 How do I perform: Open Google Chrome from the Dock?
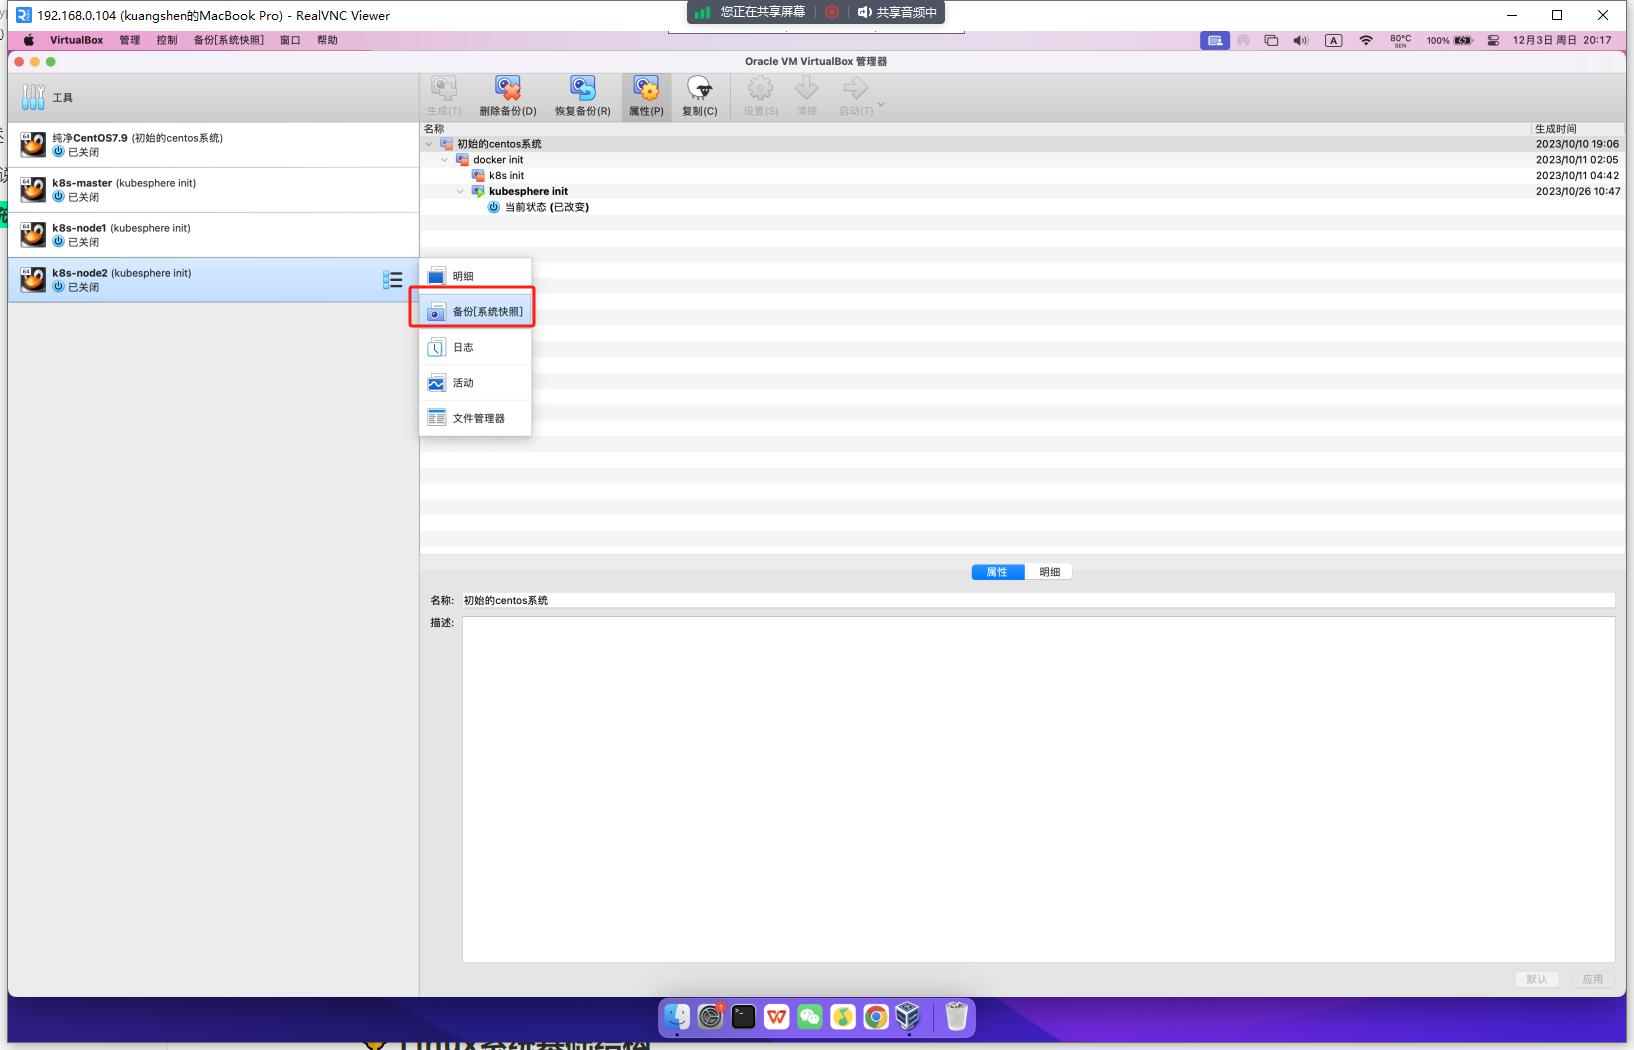pyautogui.click(x=875, y=1017)
